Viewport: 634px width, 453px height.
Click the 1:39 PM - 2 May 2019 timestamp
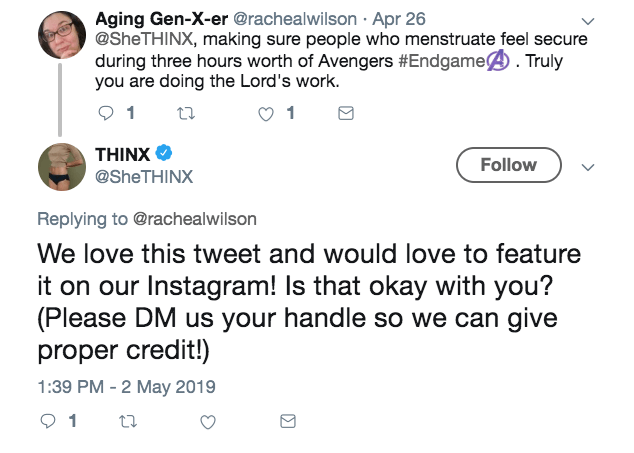pos(126,385)
